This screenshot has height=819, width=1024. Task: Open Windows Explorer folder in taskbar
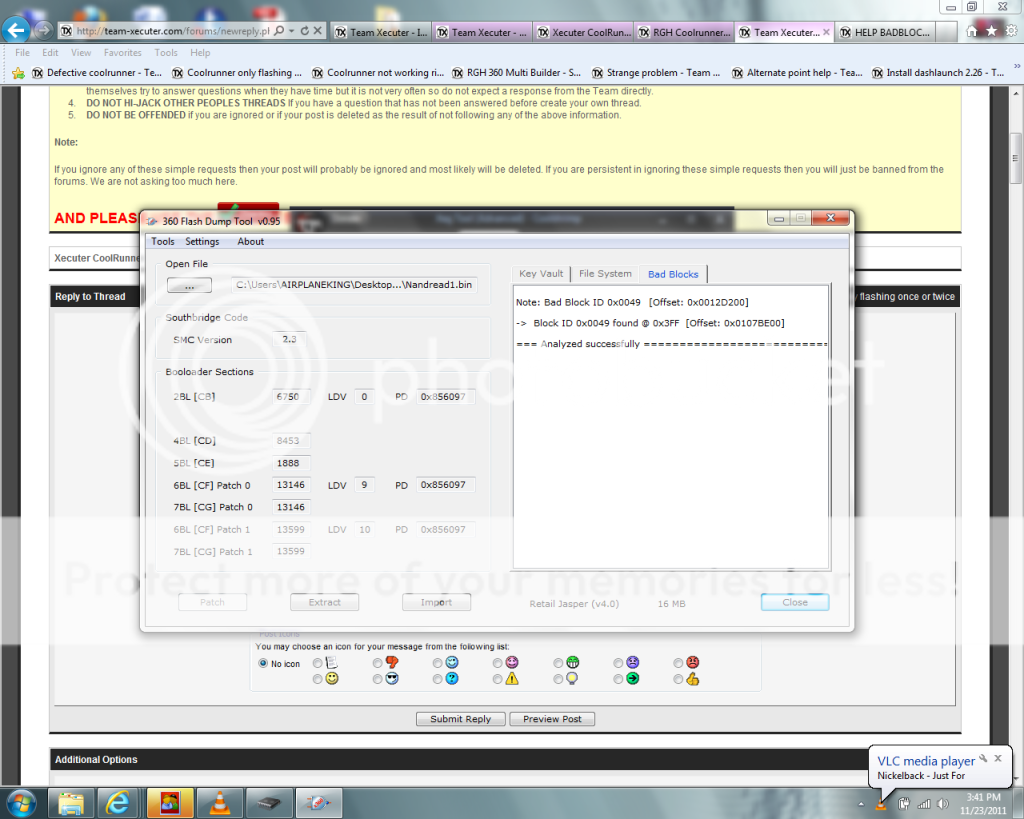click(70, 802)
